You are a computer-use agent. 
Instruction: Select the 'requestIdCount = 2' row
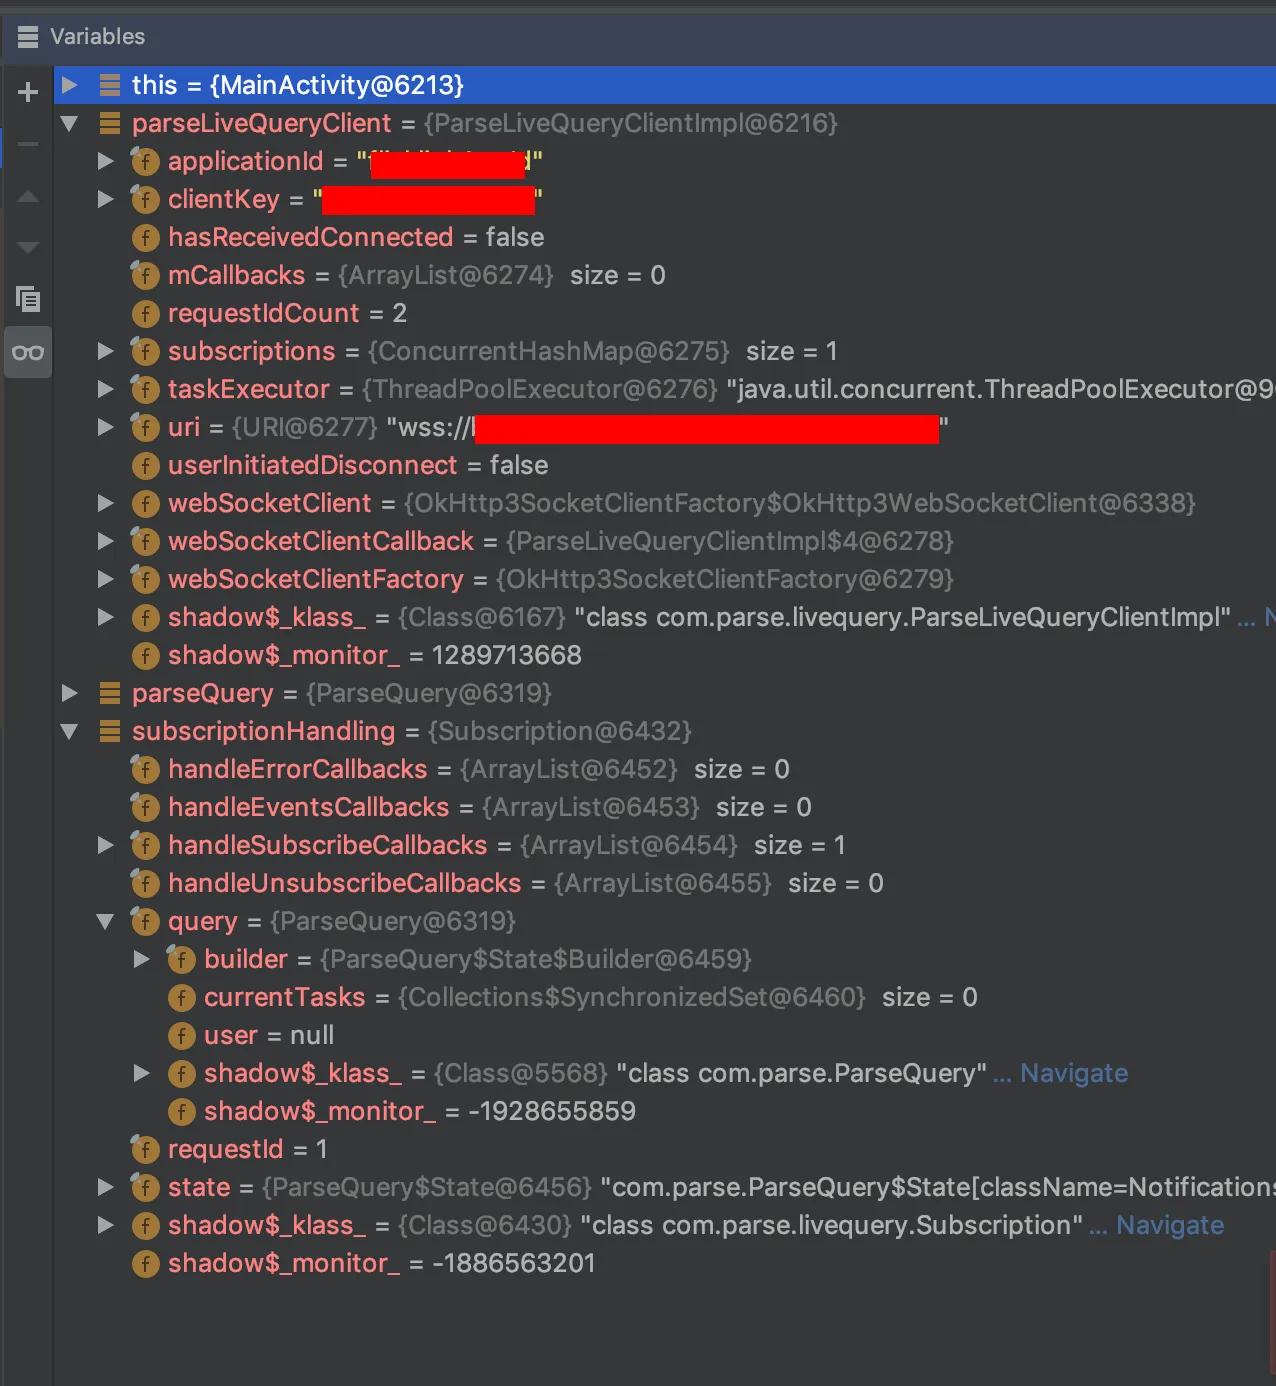tap(664, 313)
